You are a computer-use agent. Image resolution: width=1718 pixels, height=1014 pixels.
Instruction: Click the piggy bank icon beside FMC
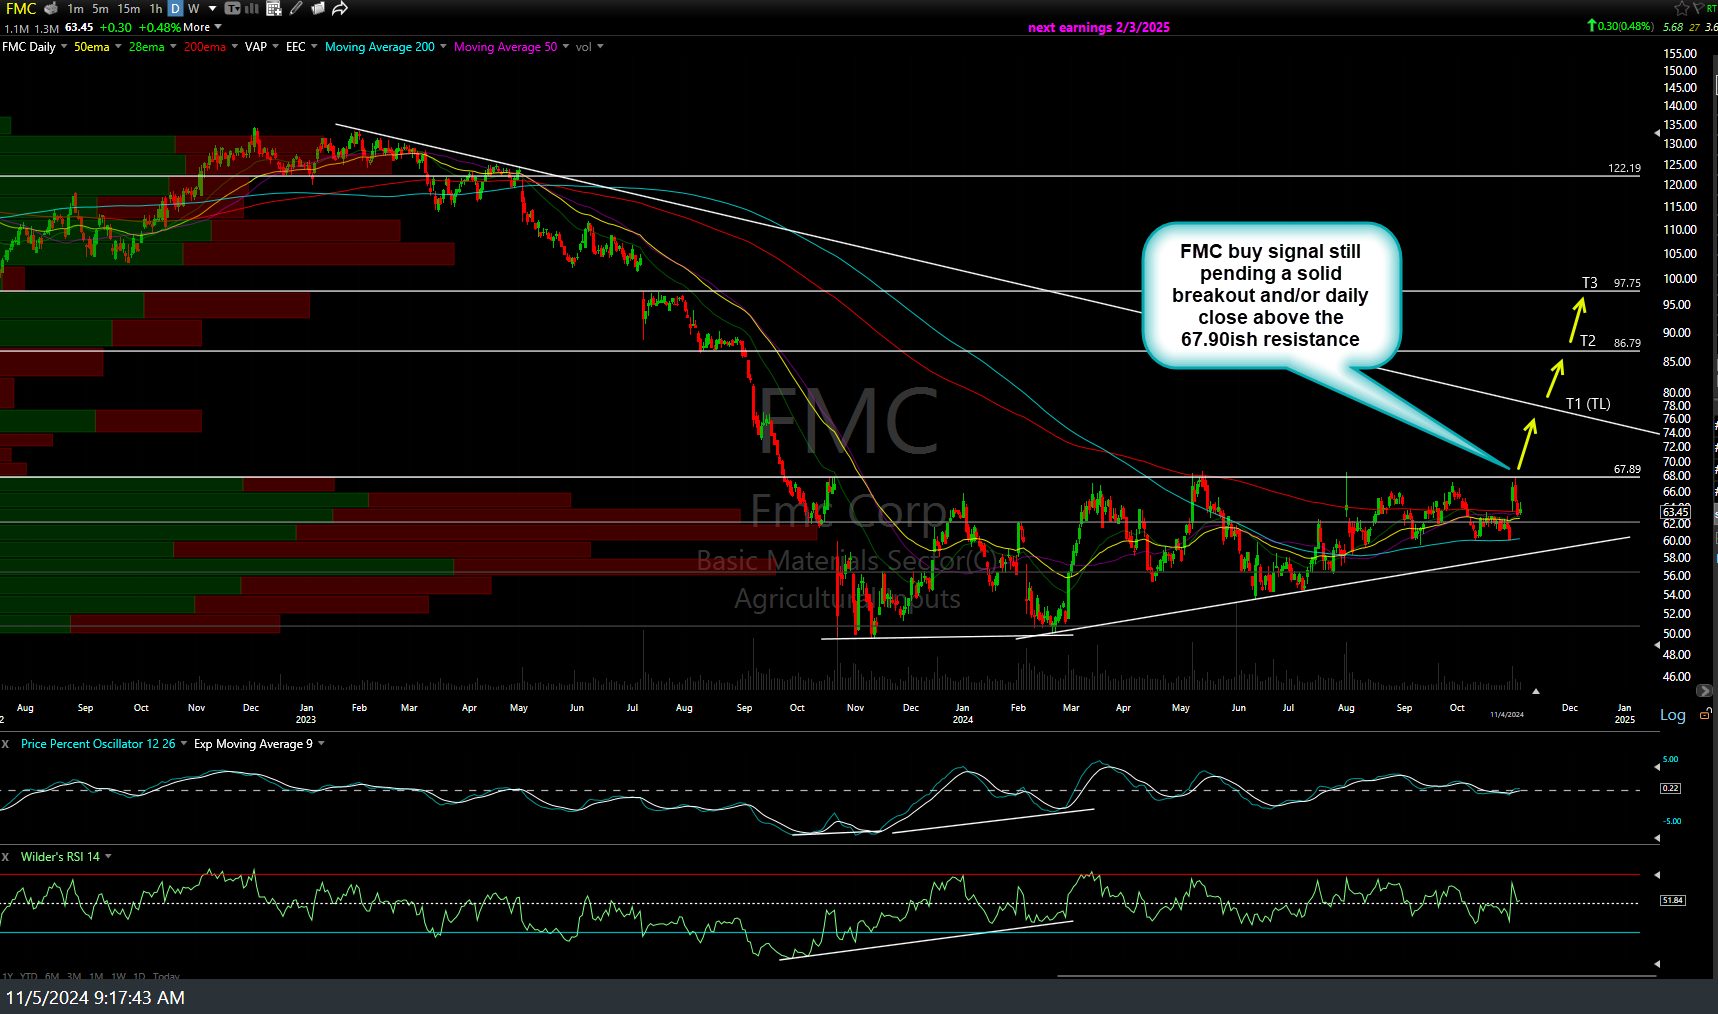coord(51,9)
